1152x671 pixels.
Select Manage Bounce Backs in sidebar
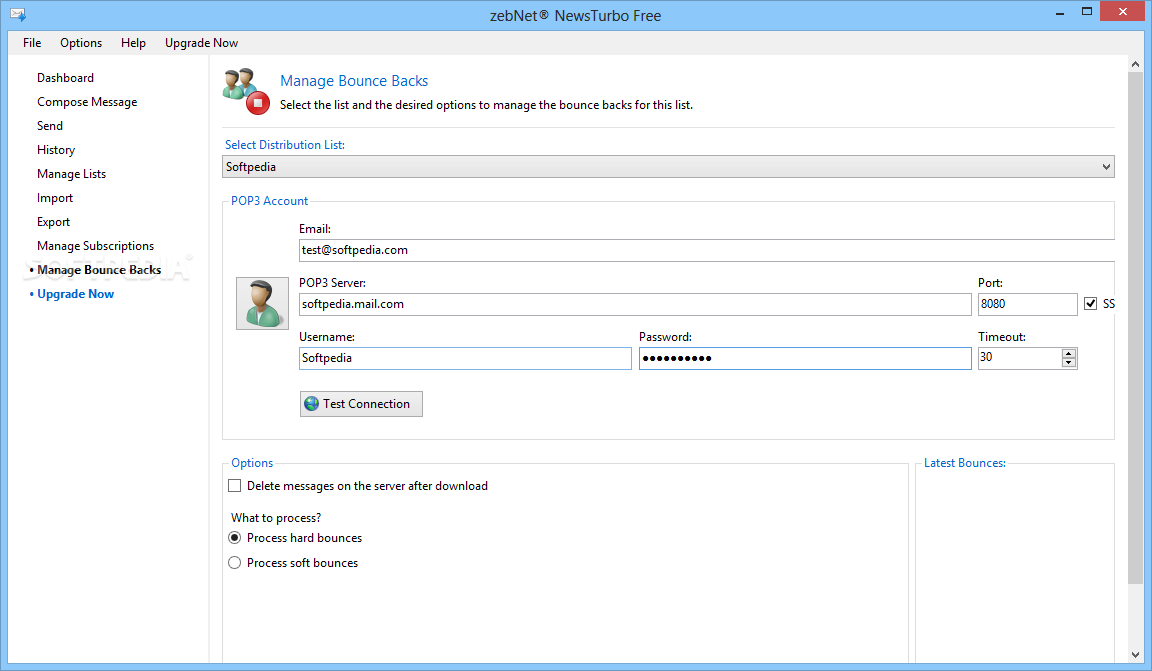click(x=99, y=270)
